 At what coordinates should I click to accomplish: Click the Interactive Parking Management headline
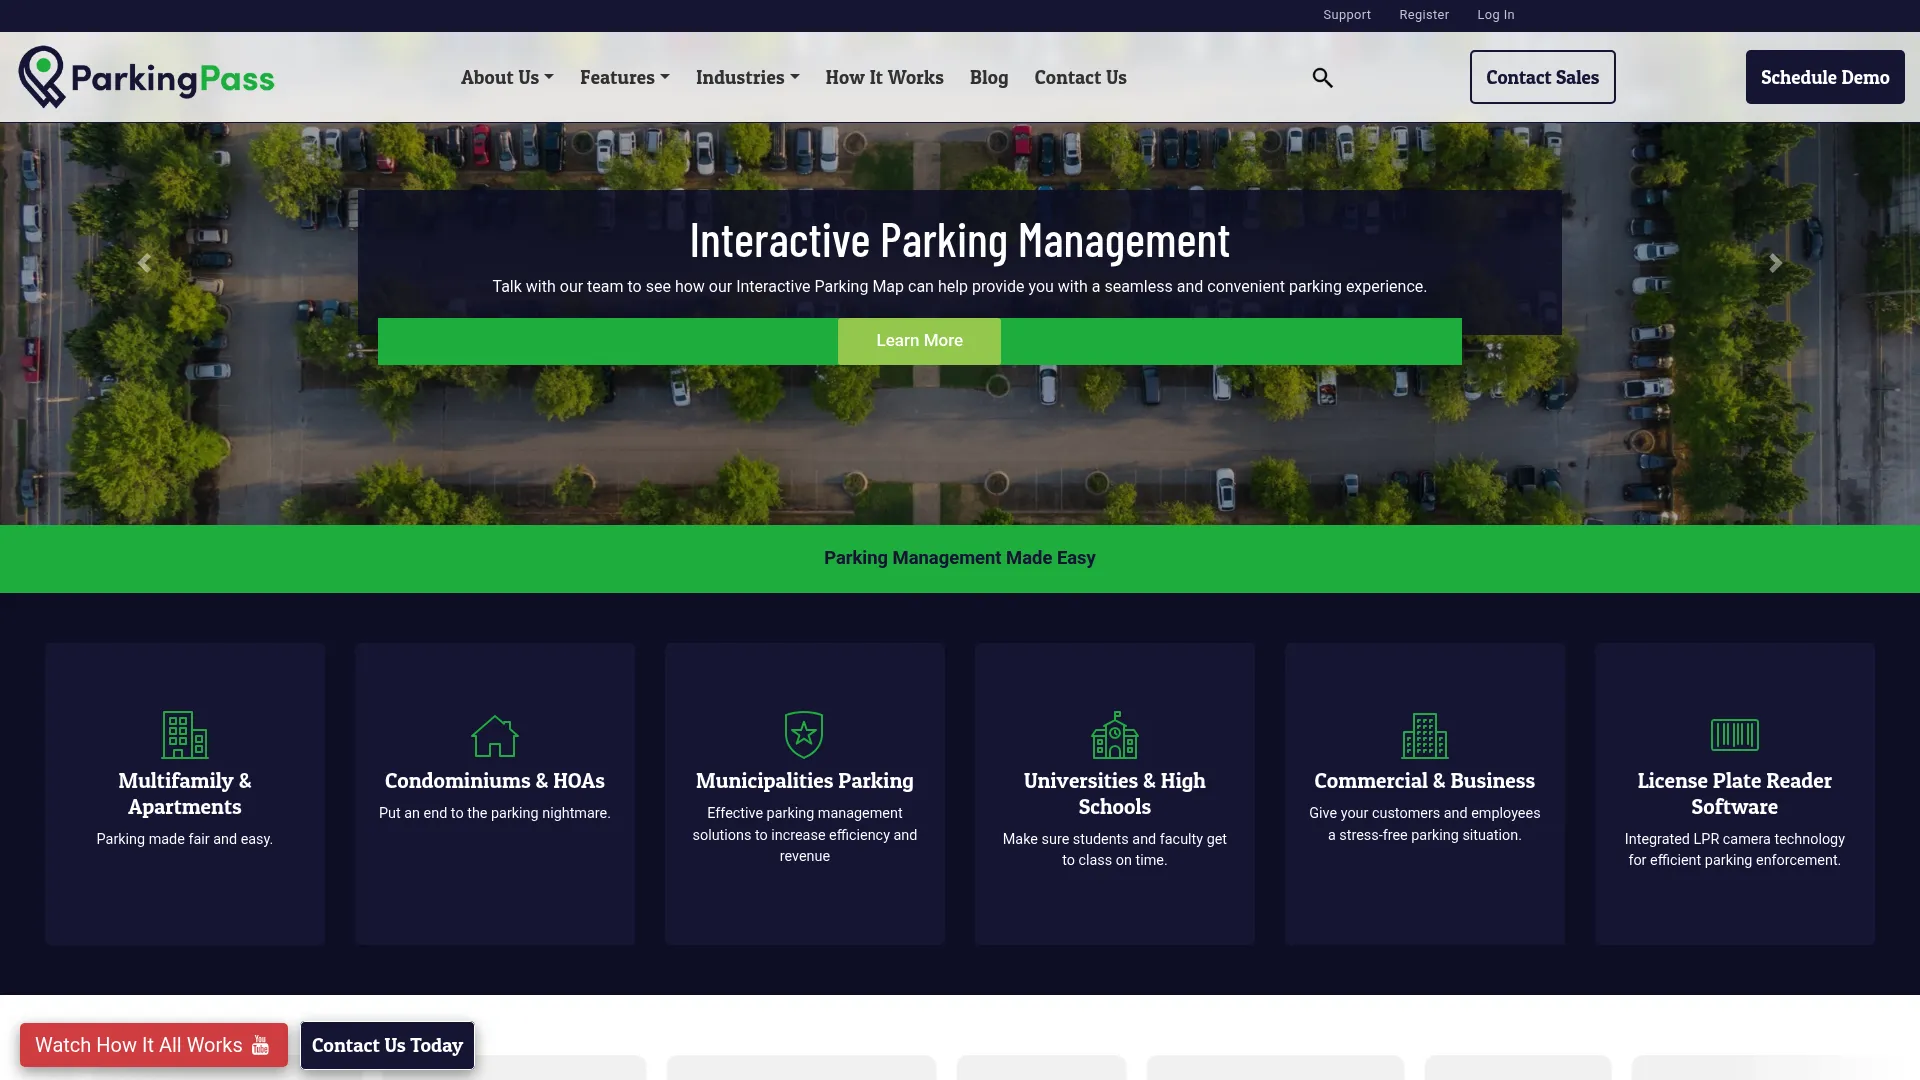pos(960,241)
